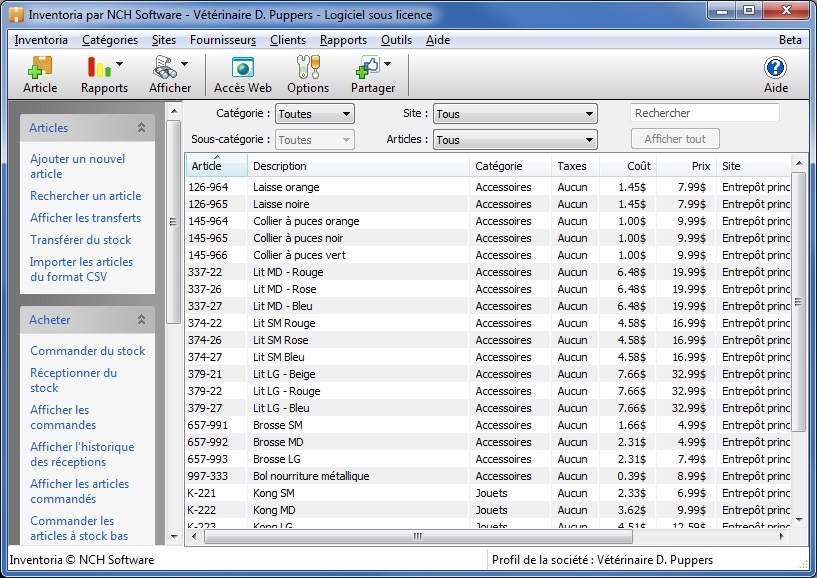The width and height of the screenshot is (817, 578).
Task: Click Ajouter un nouvel article link
Action: click(78, 166)
